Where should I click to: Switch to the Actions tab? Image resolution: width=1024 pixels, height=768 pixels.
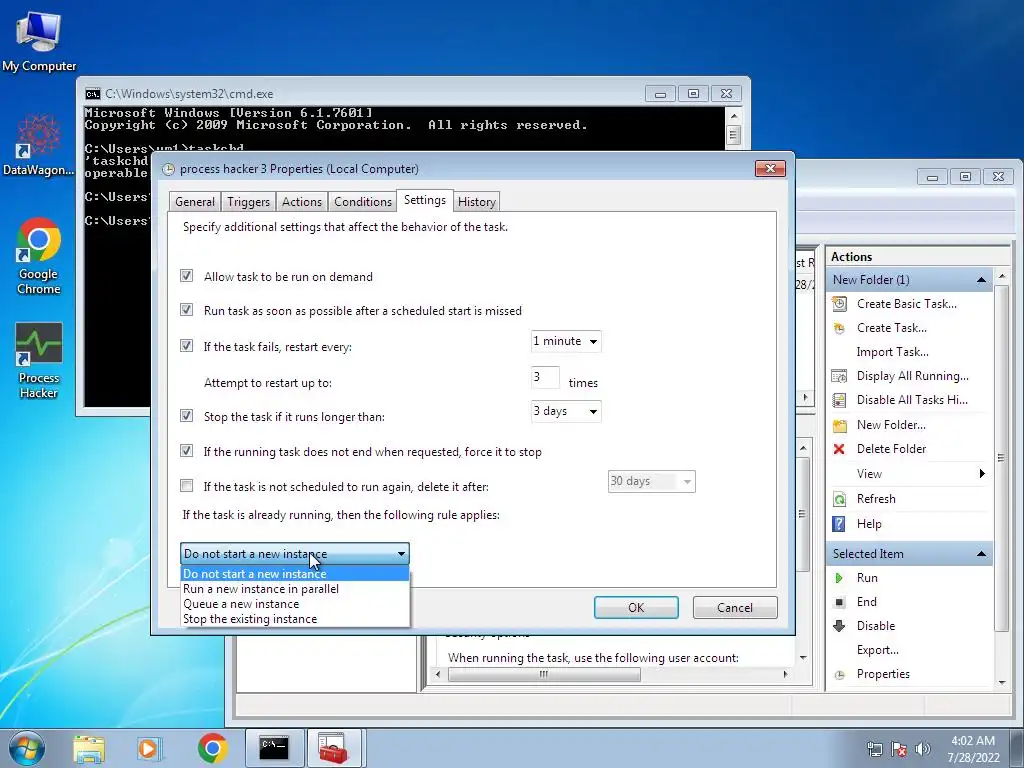point(302,202)
